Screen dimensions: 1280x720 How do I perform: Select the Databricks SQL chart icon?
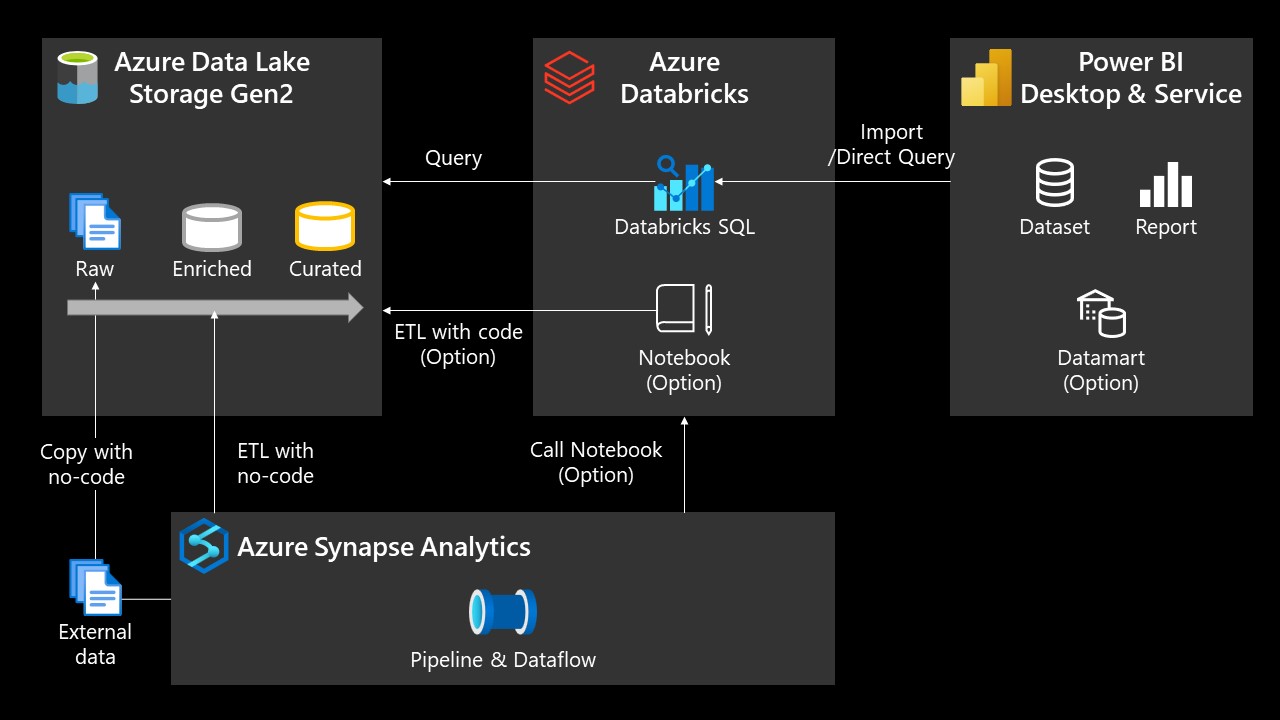coord(684,183)
